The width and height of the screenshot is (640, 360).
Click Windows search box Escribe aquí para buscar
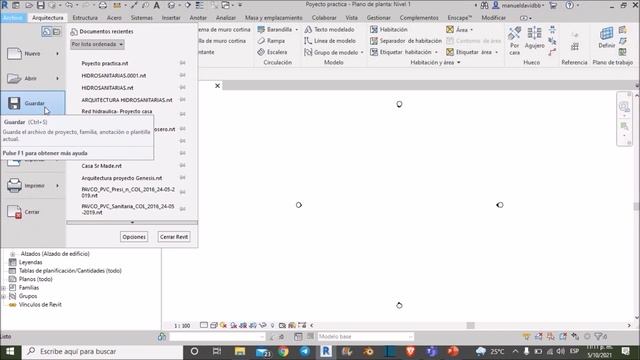(x=103, y=351)
